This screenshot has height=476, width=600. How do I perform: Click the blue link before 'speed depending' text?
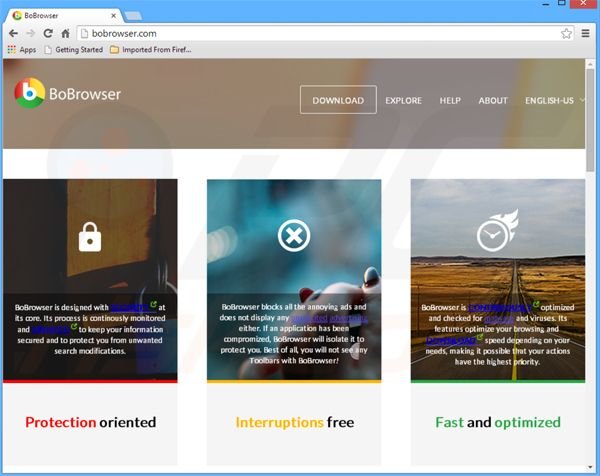(451, 340)
